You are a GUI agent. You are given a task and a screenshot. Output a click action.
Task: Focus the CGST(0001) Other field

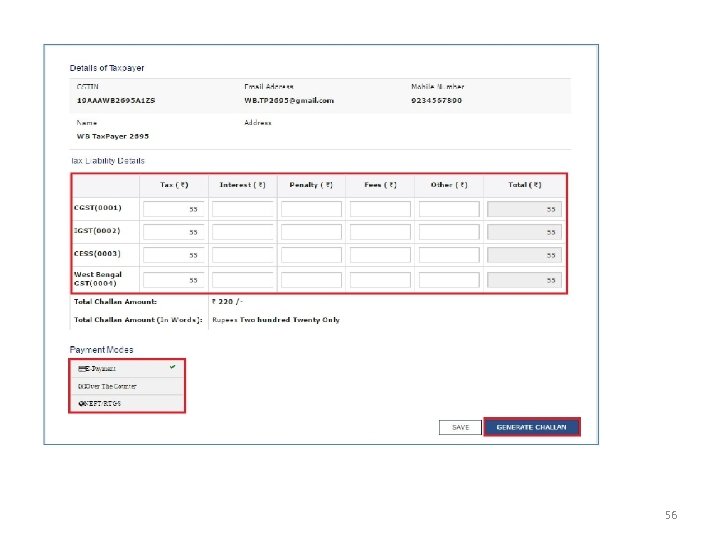pyautogui.click(x=449, y=209)
